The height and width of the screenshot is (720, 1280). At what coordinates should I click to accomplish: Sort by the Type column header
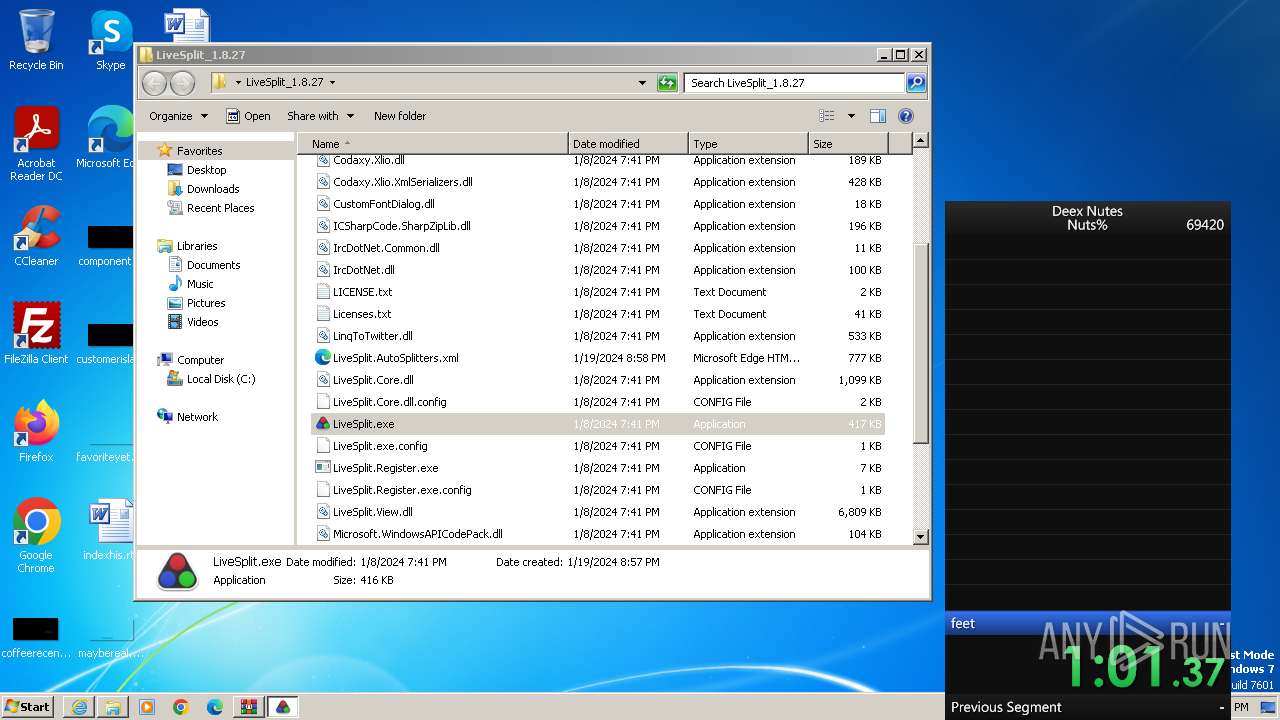[747, 144]
